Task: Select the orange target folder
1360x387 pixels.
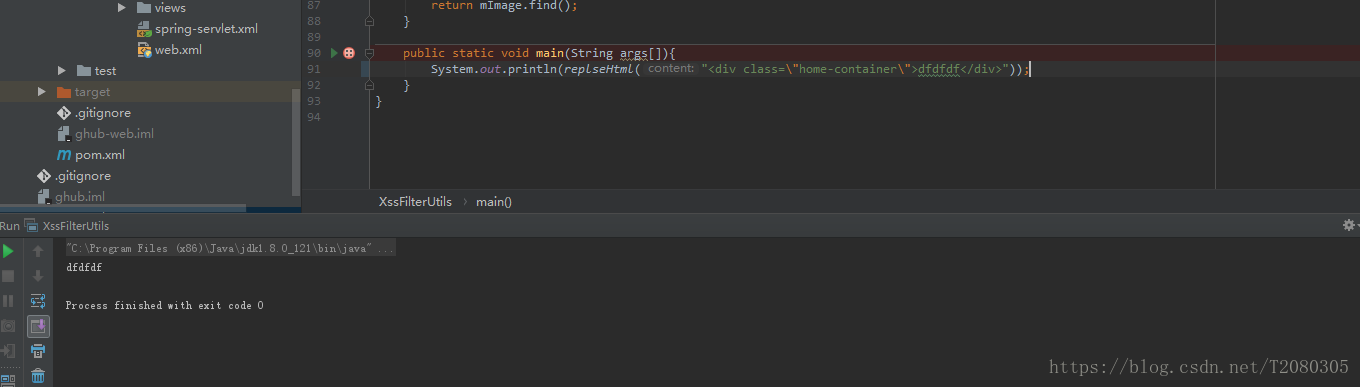Action: [x=92, y=92]
